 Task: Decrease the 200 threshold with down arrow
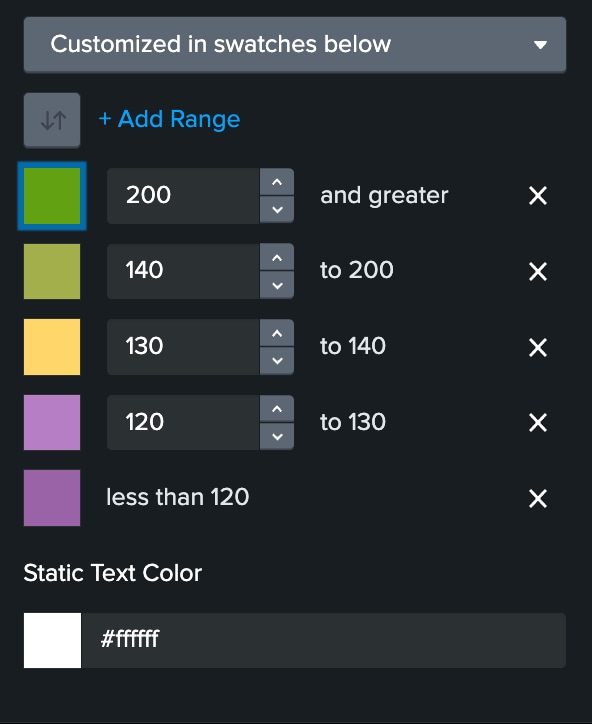[x=277, y=210]
